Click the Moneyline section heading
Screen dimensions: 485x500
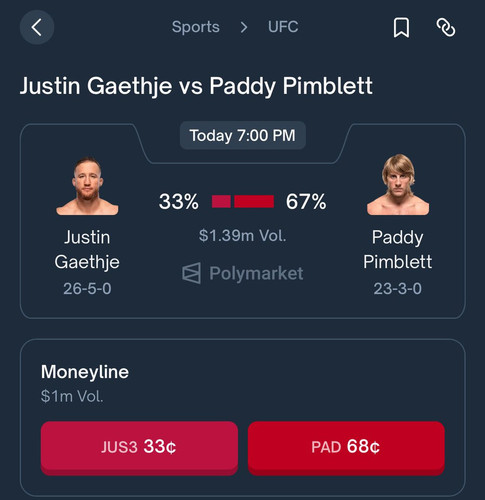pos(85,372)
